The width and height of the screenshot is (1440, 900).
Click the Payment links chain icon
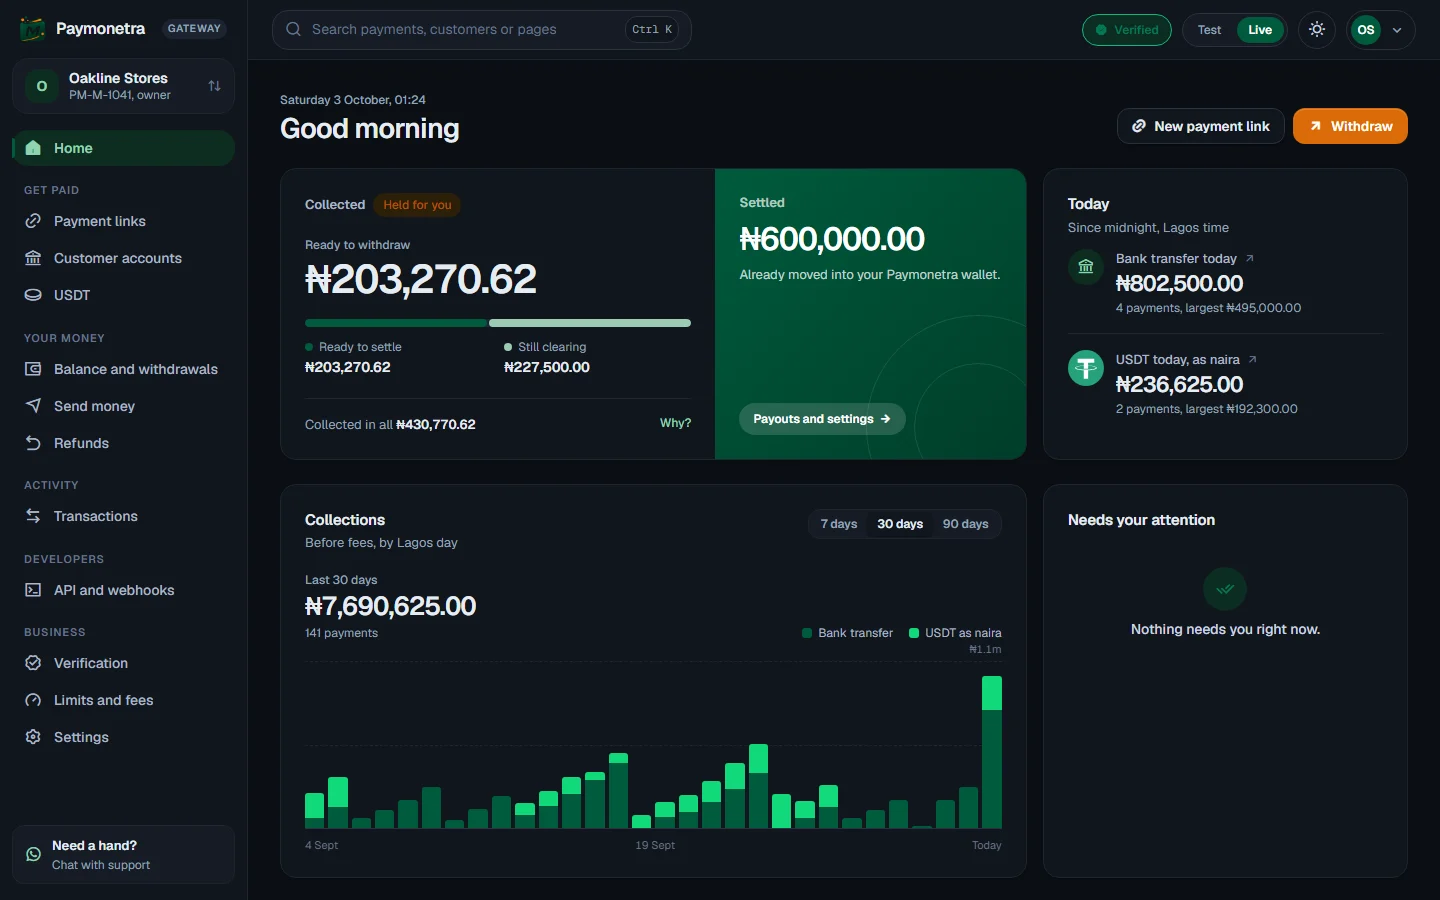[x=33, y=221]
